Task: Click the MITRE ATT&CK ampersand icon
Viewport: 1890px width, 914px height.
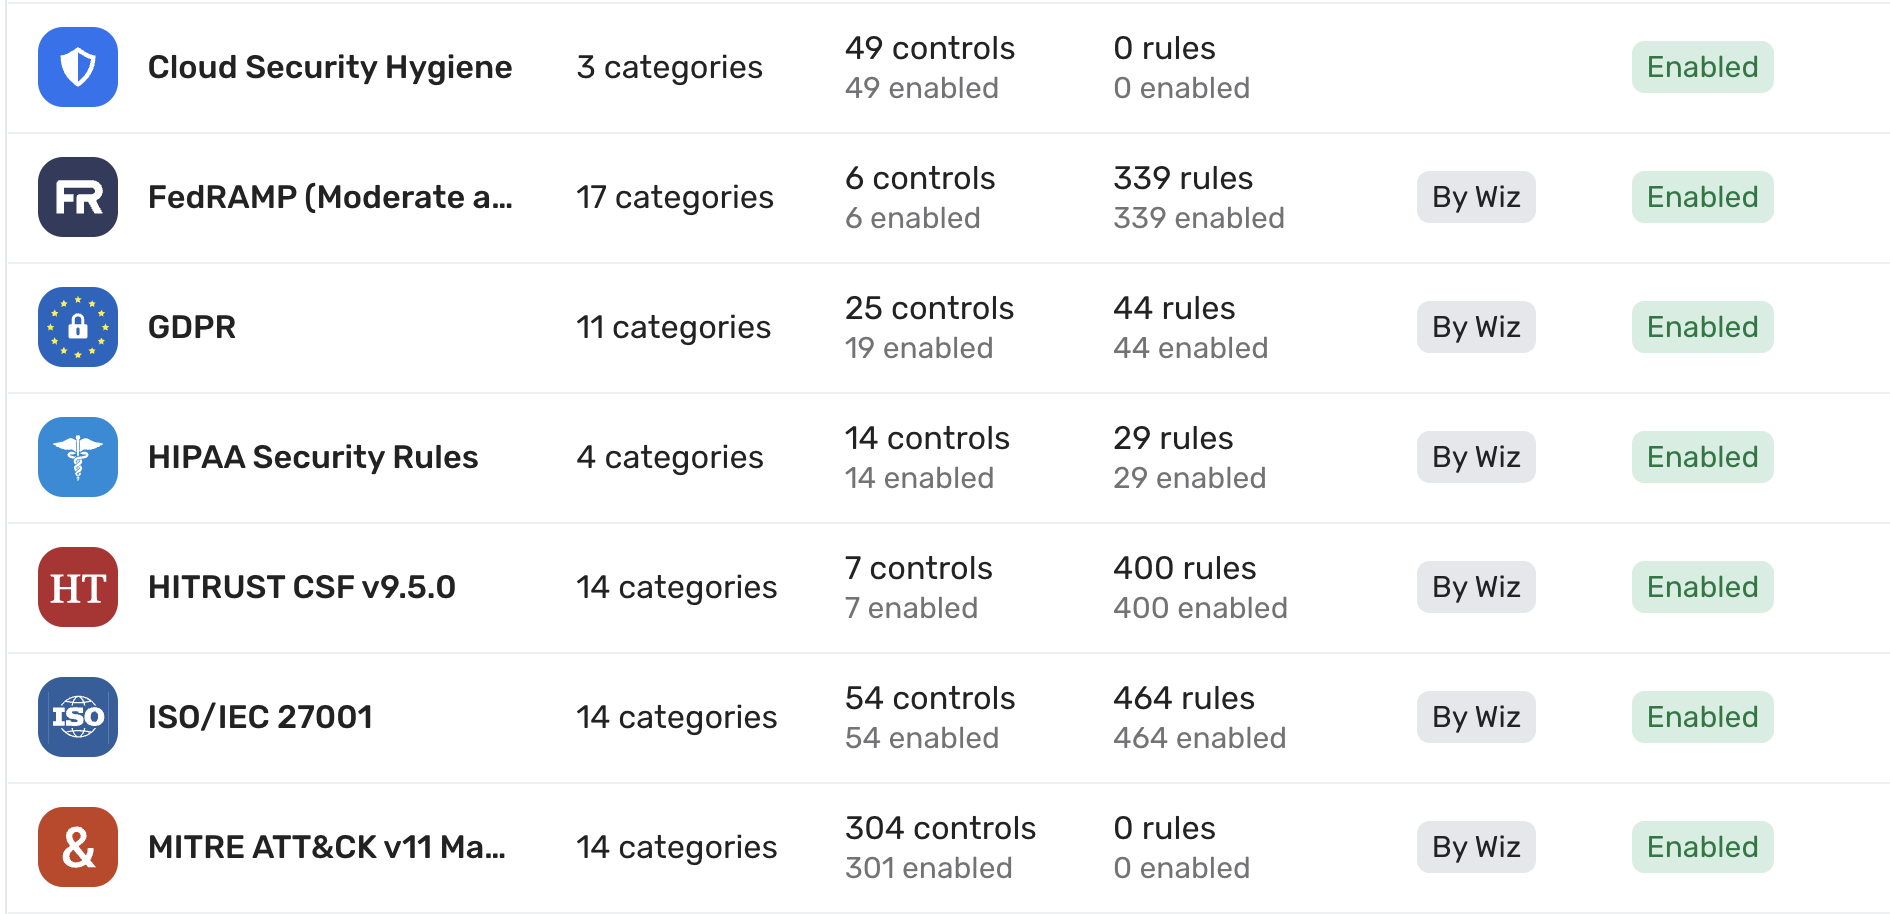Action: click(x=78, y=847)
